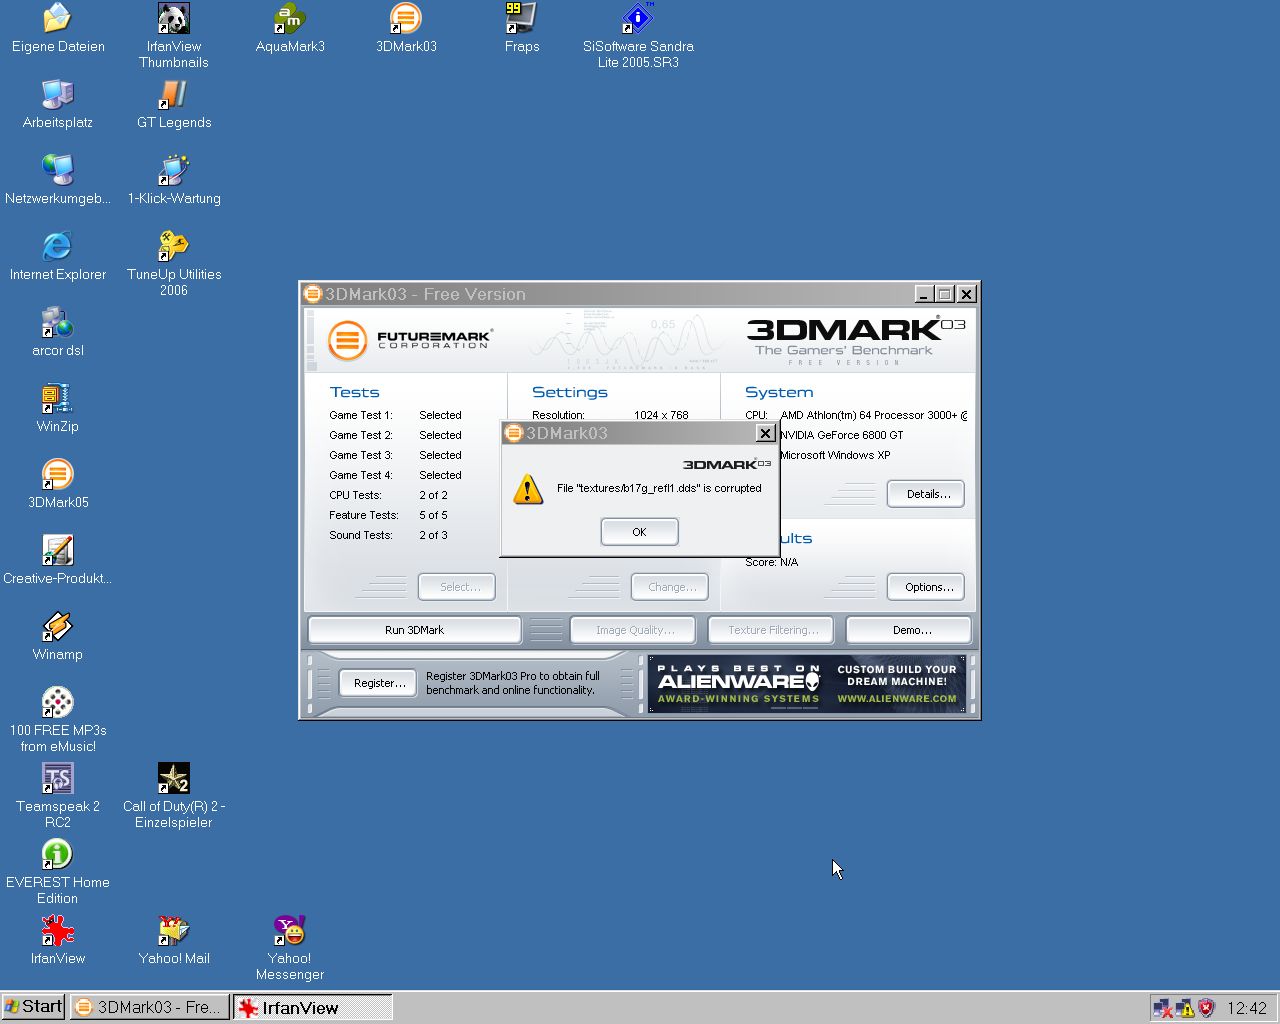Open Call of Duty 2 Einzelspieler shortcut

coord(174,796)
